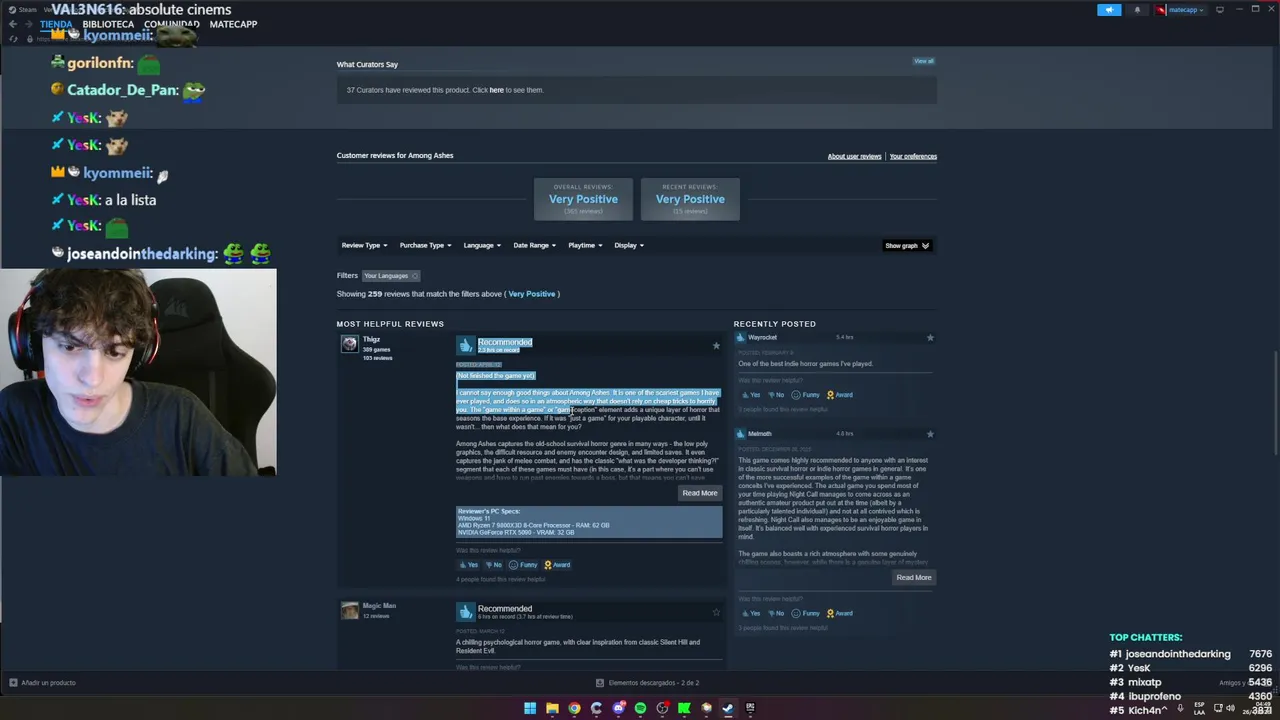Screen dimensions: 1280x720
Task: Expand Show graph chevron
Action: 925,245
